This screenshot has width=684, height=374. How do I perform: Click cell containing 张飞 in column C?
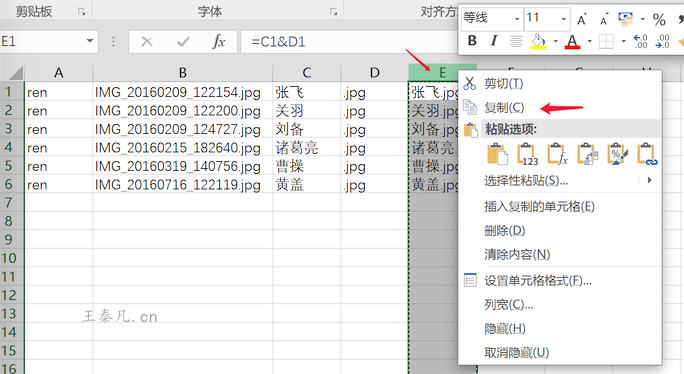(x=307, y=92)
